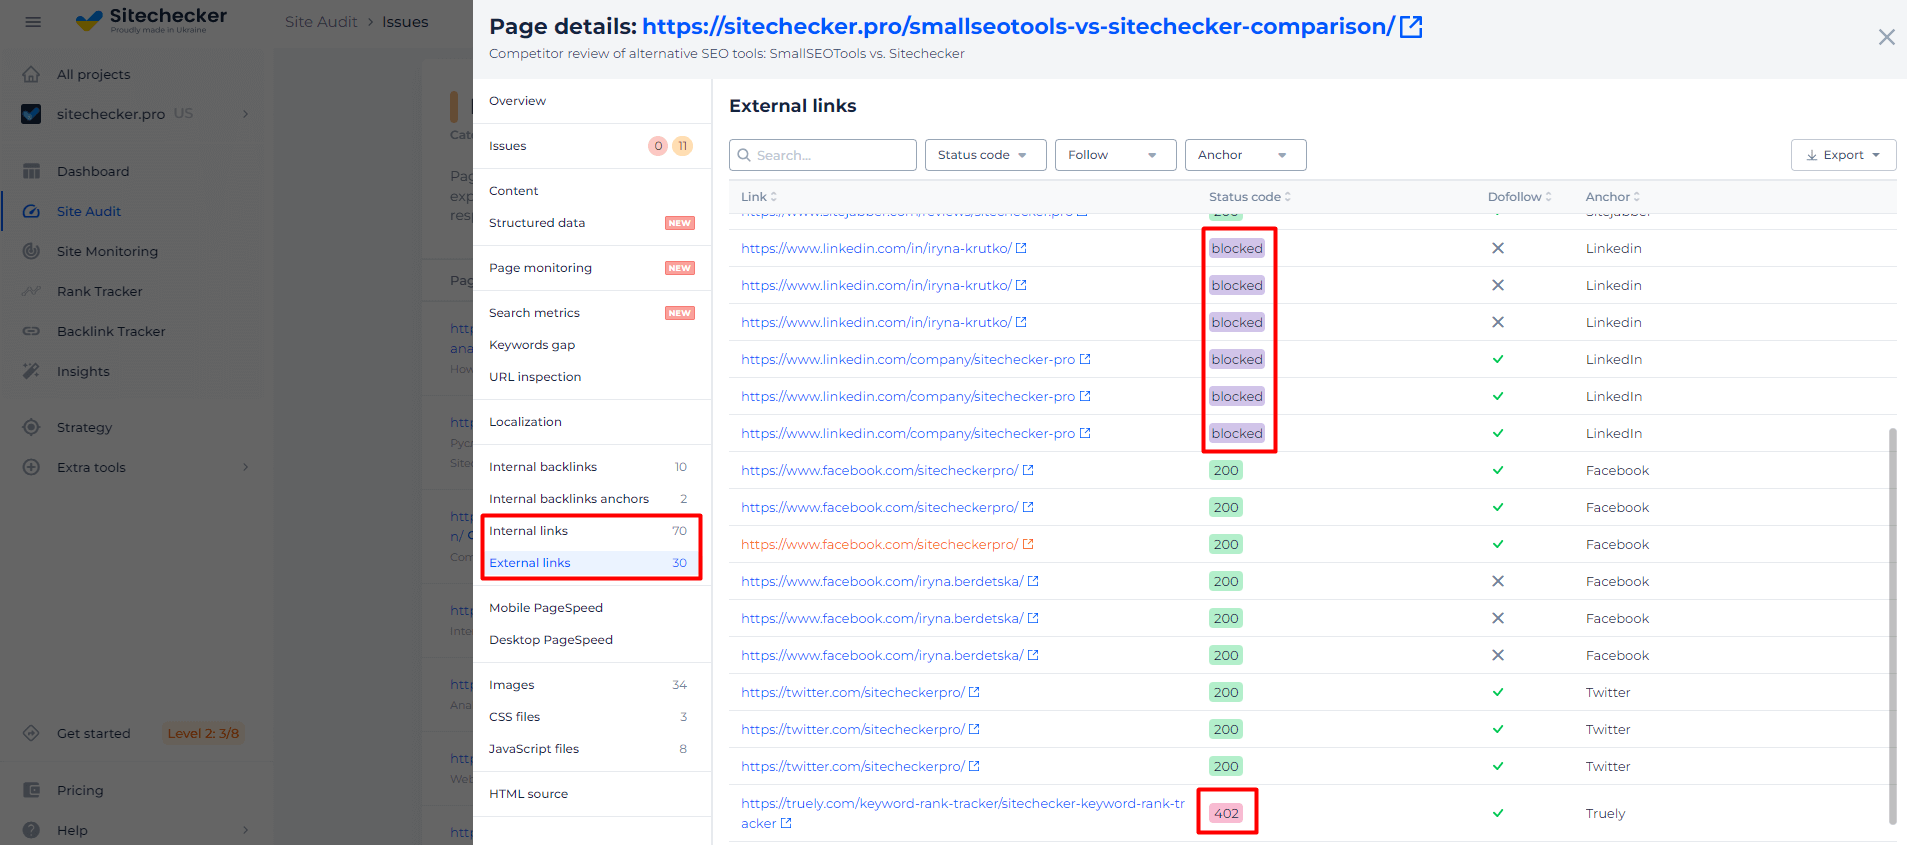
Task: Open the hamburger menu icon
Action: [33, 21]
